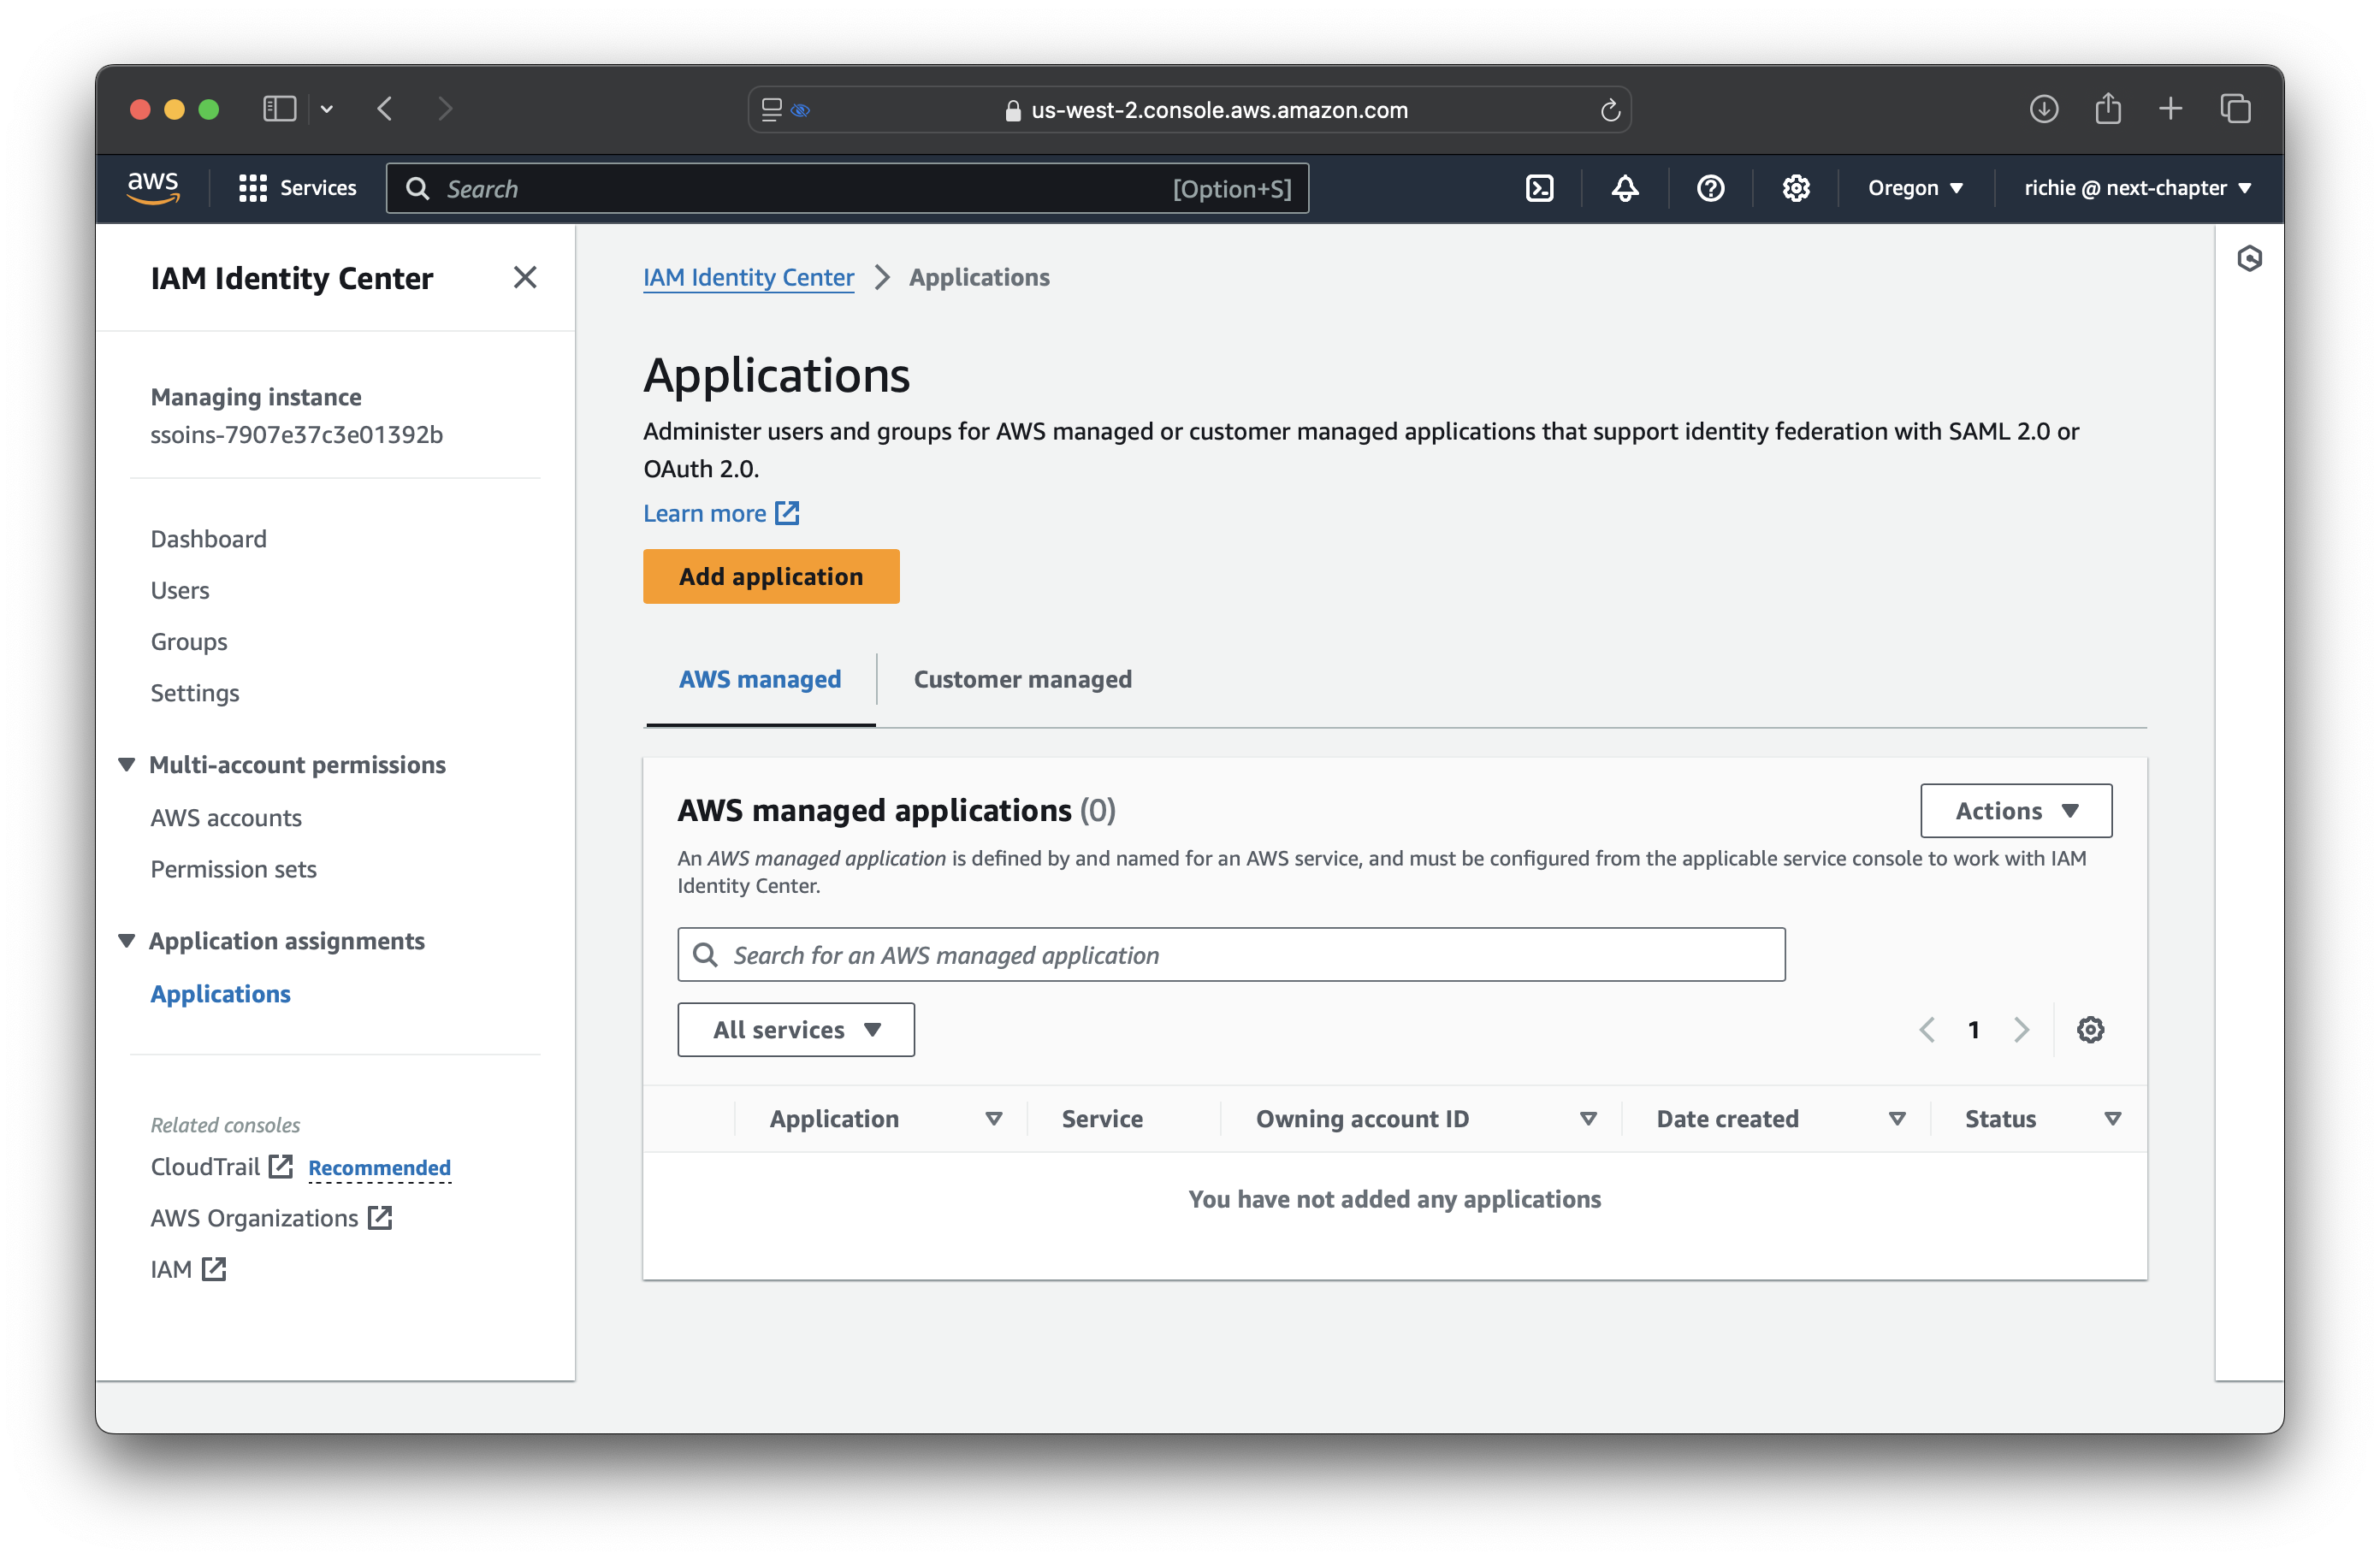This screenshot has height=1560, width=2380.
Task: Click the IAM external link icon
Action: (214, 1268)
